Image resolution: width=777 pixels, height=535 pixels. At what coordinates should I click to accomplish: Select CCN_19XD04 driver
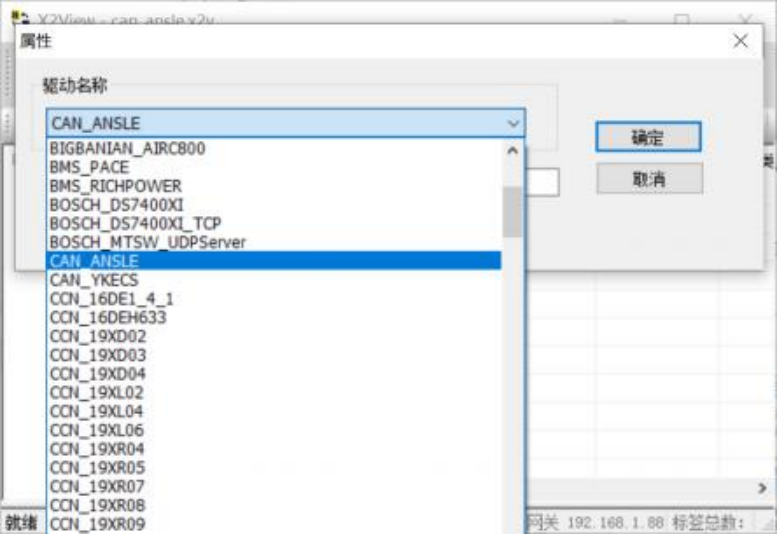tap(274, 374)
